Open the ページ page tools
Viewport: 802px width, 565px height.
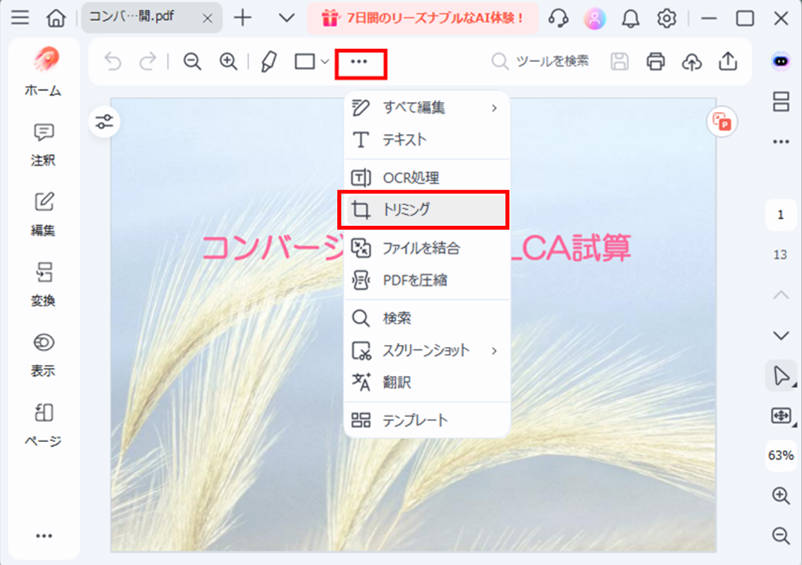pyautogui.click(x=43, y=425)
